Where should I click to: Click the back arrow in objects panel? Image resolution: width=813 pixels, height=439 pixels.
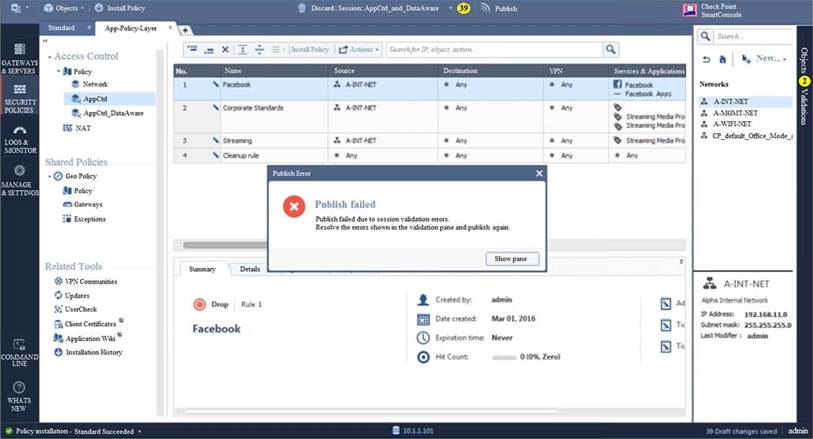click(708, 59)
